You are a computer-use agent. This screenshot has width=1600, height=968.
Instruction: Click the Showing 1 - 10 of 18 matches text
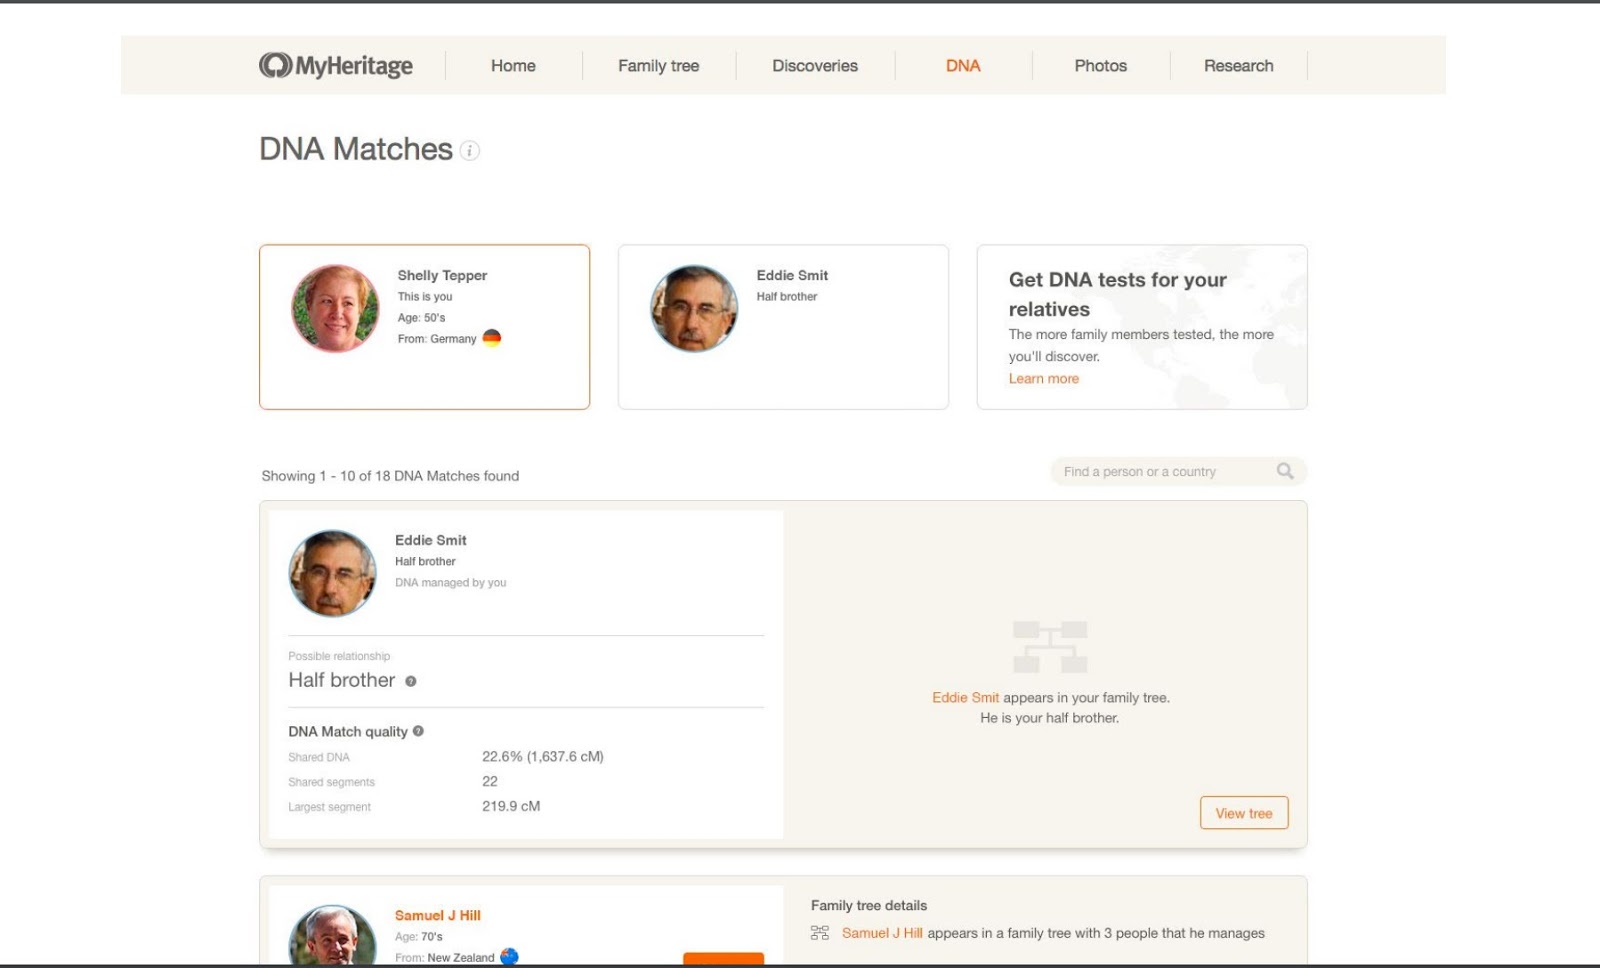[390, 476]
